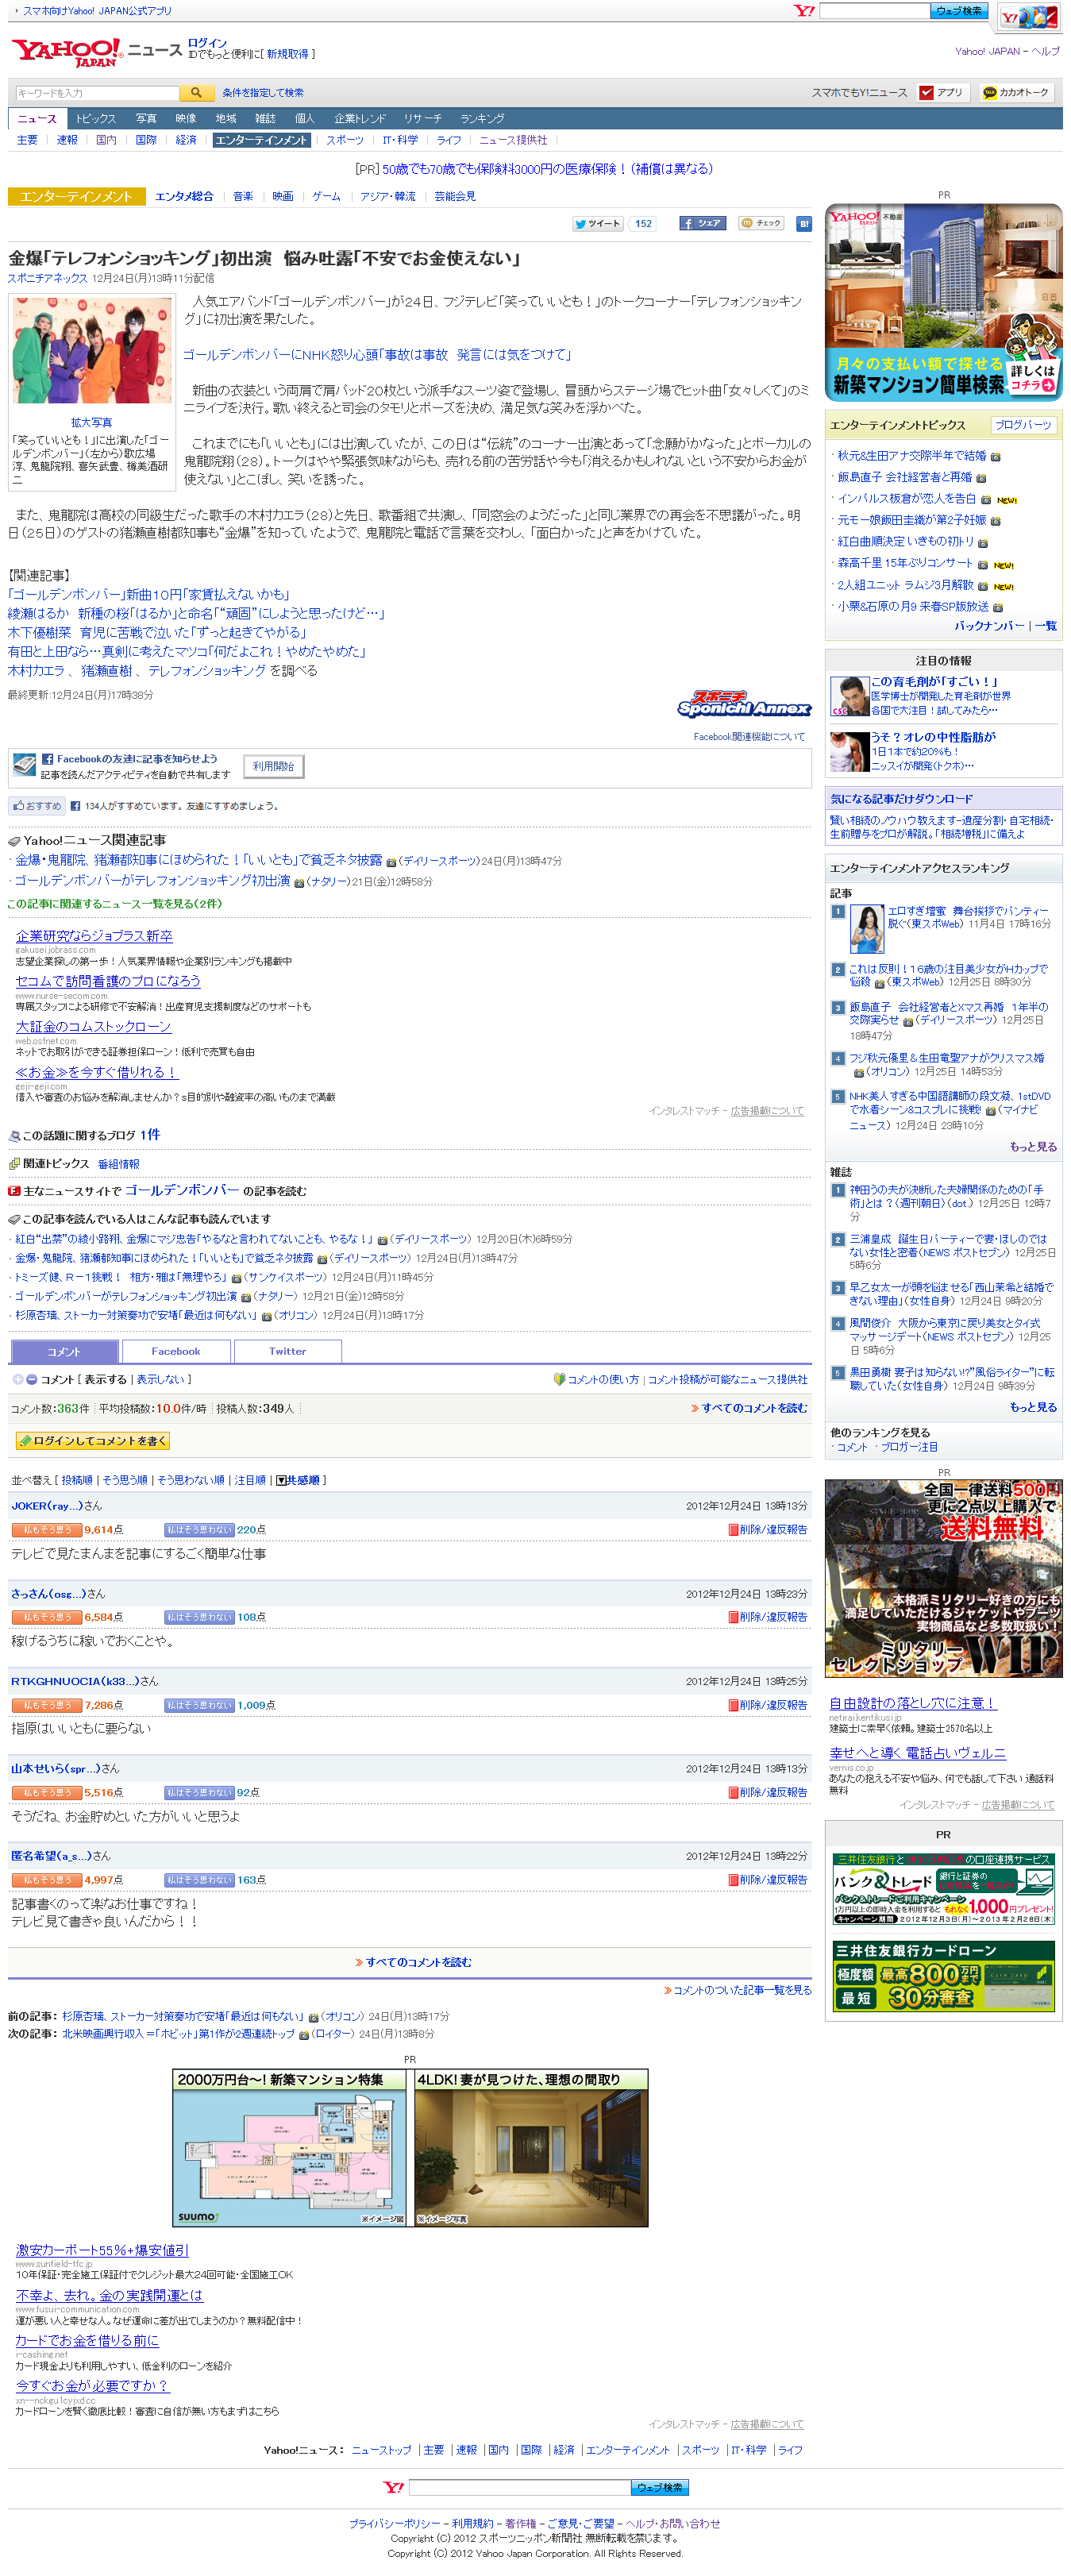The height and width of the screenshot is (2576, 1071).
Task: Click 新規取得 registration link
Action: pyautogui.click(x=287, y=54)
